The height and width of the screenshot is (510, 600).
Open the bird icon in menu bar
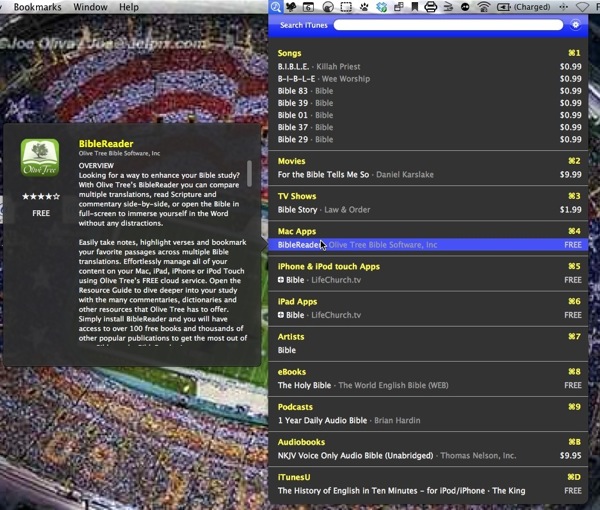click(x=292, y=7)
